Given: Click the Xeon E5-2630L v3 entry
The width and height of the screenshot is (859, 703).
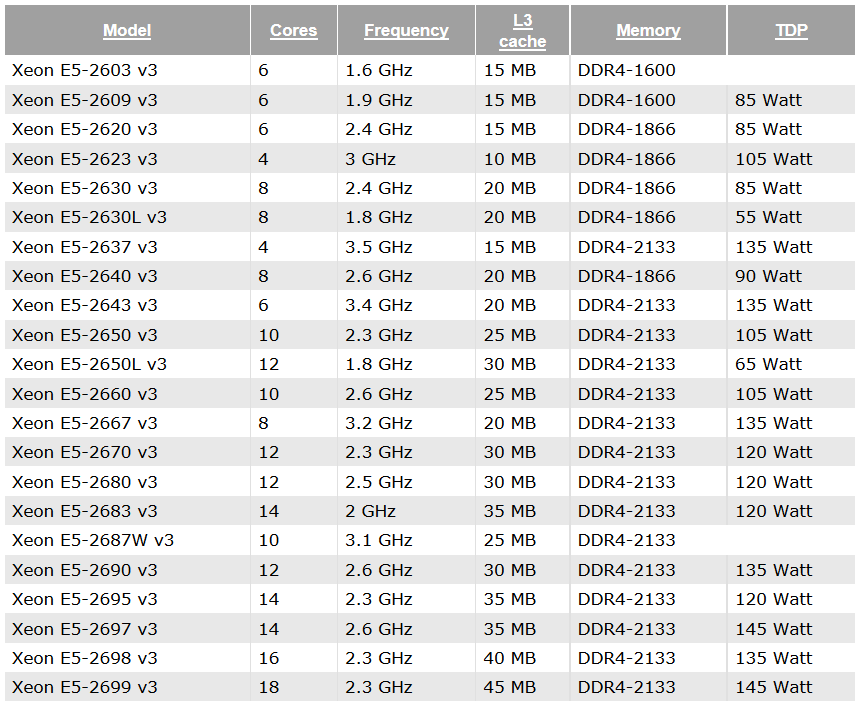Looking at the screenshot, I should [x=89, y=218].
